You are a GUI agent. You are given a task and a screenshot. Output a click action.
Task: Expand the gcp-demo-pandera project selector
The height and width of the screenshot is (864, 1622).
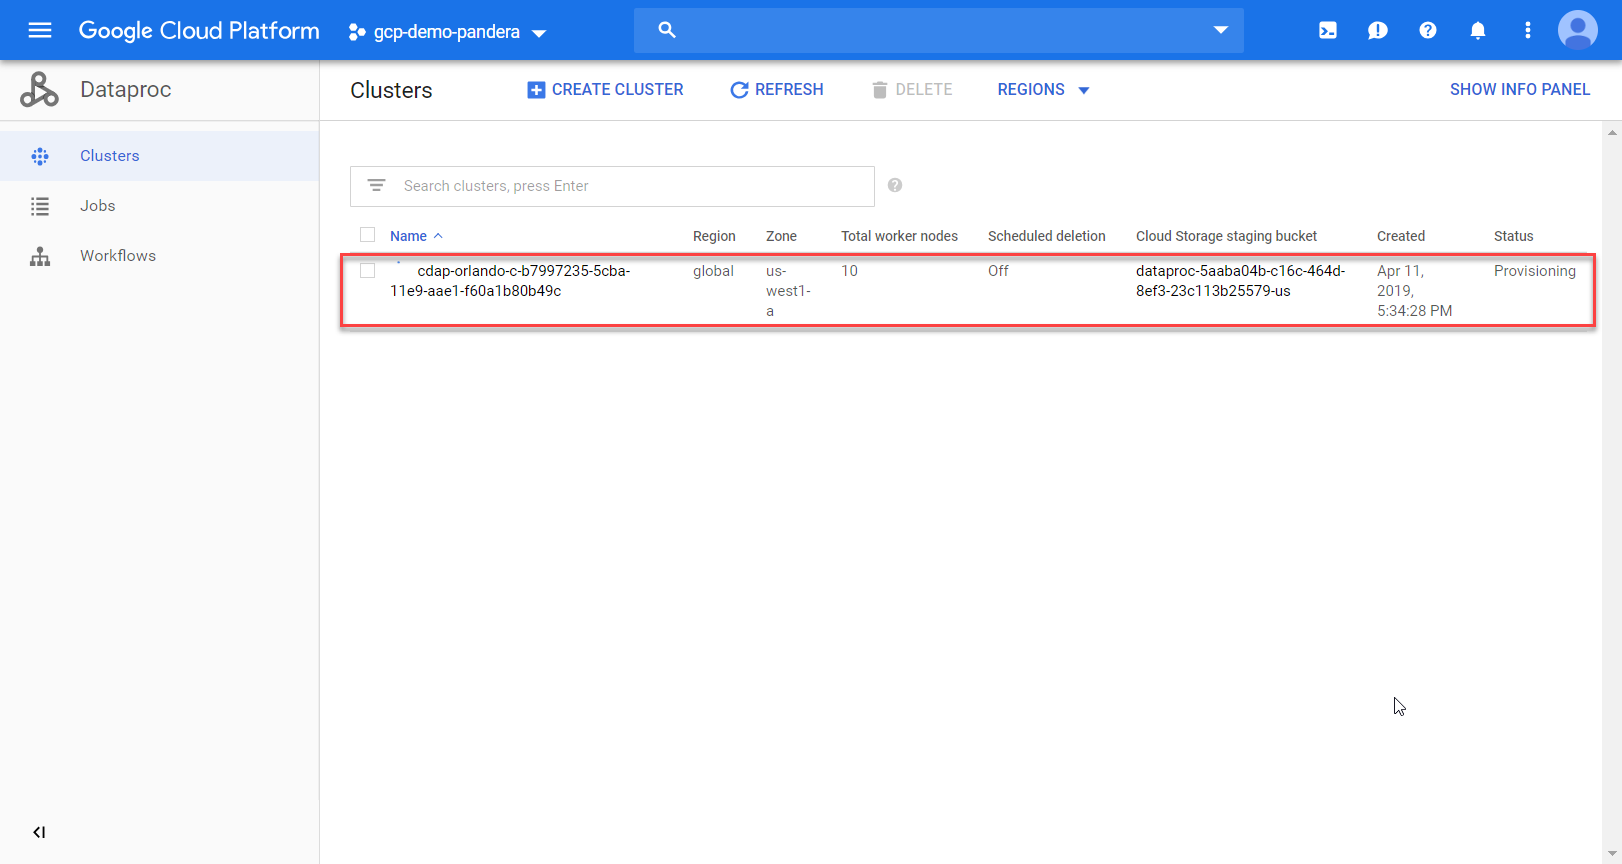(447, 32)
